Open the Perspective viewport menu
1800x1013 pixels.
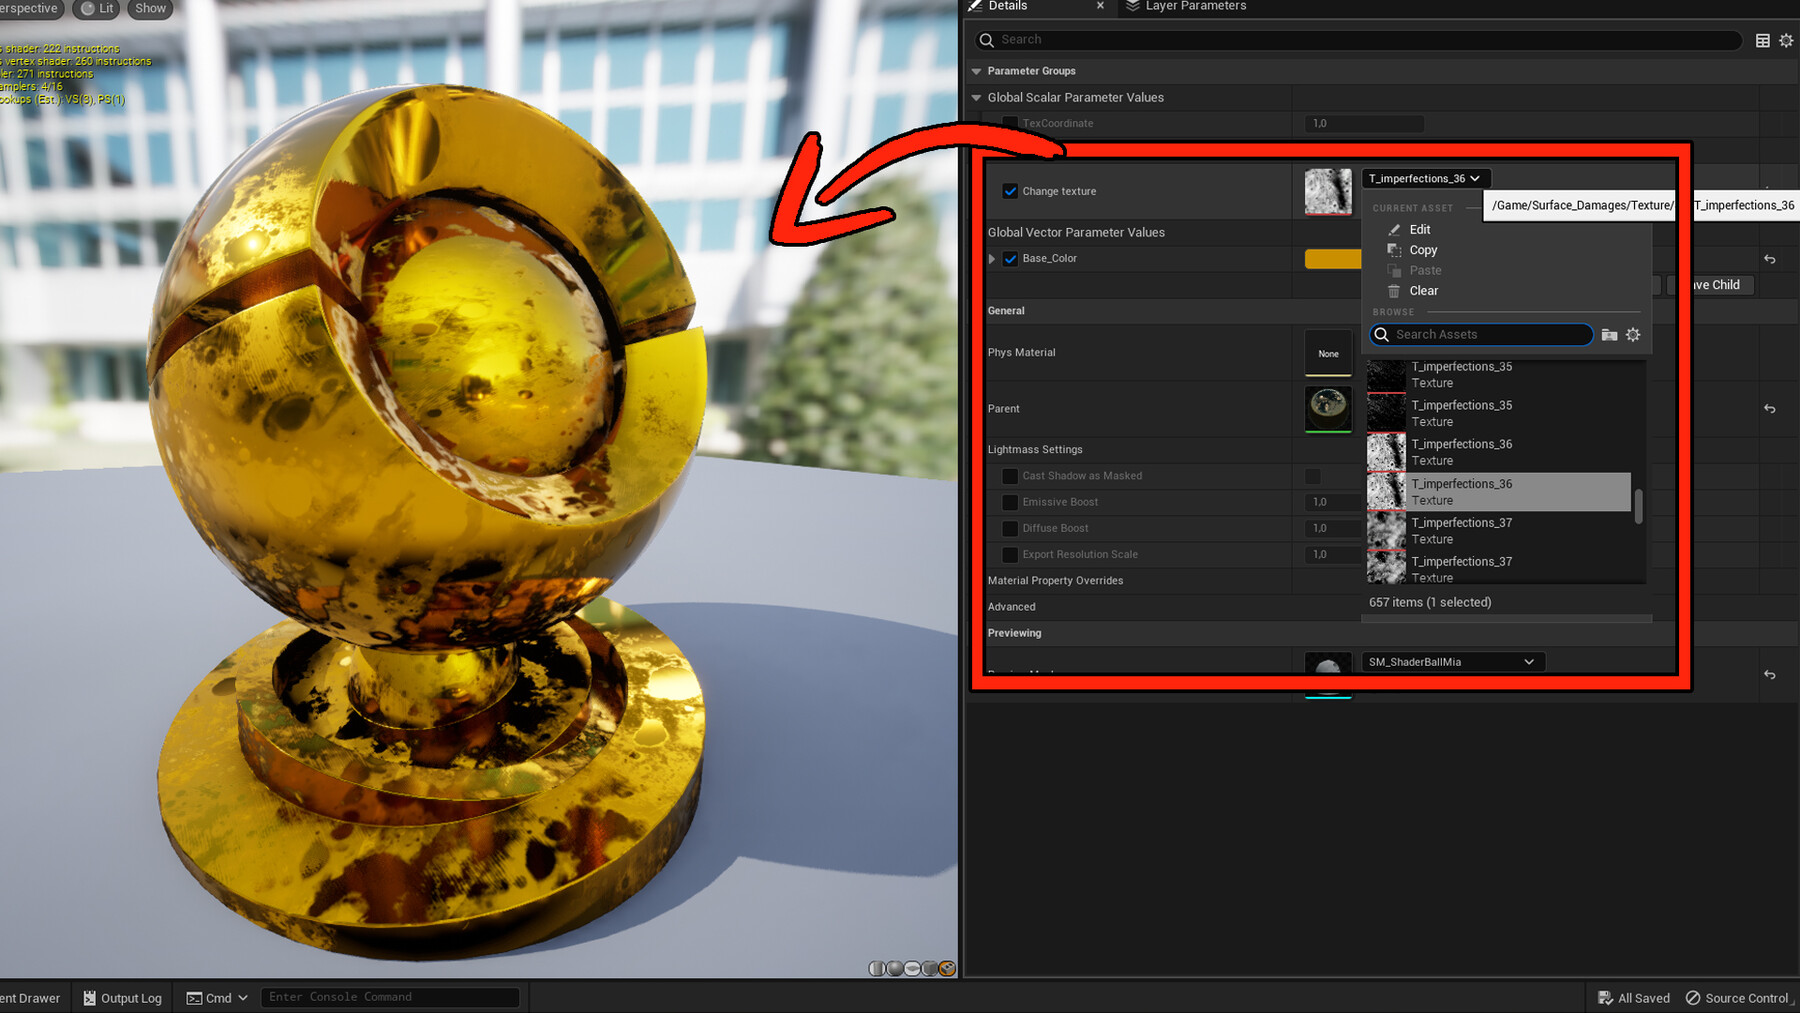coord(30,8)
